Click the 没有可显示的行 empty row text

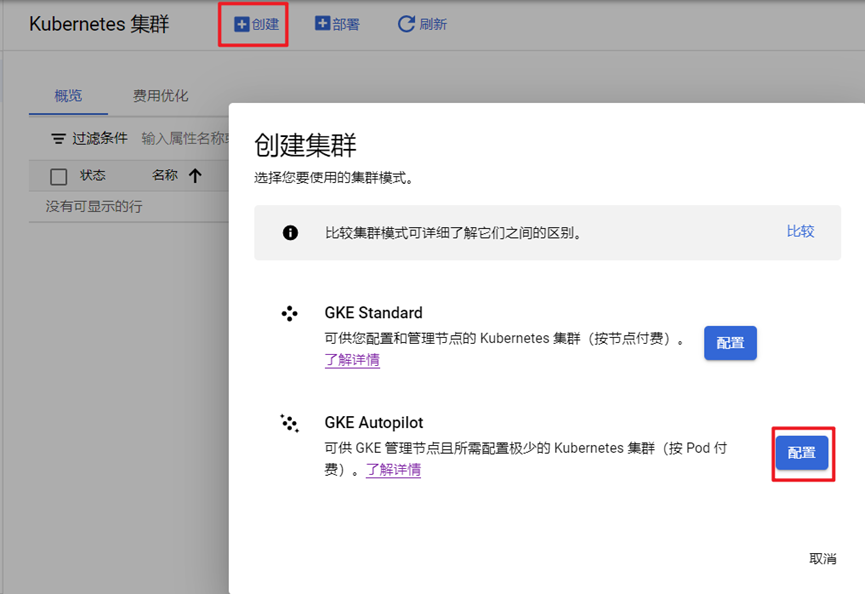coord(94,207)
